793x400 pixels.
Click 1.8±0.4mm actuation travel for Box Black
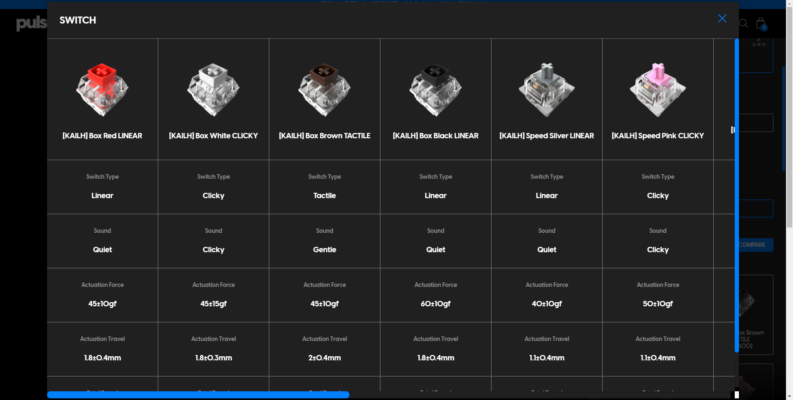pos(435,358)
